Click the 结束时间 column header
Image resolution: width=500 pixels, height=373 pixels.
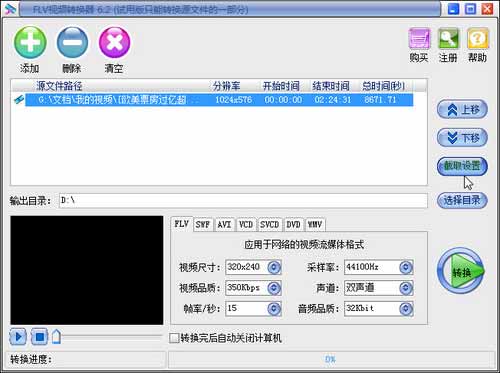coord(331,86)
